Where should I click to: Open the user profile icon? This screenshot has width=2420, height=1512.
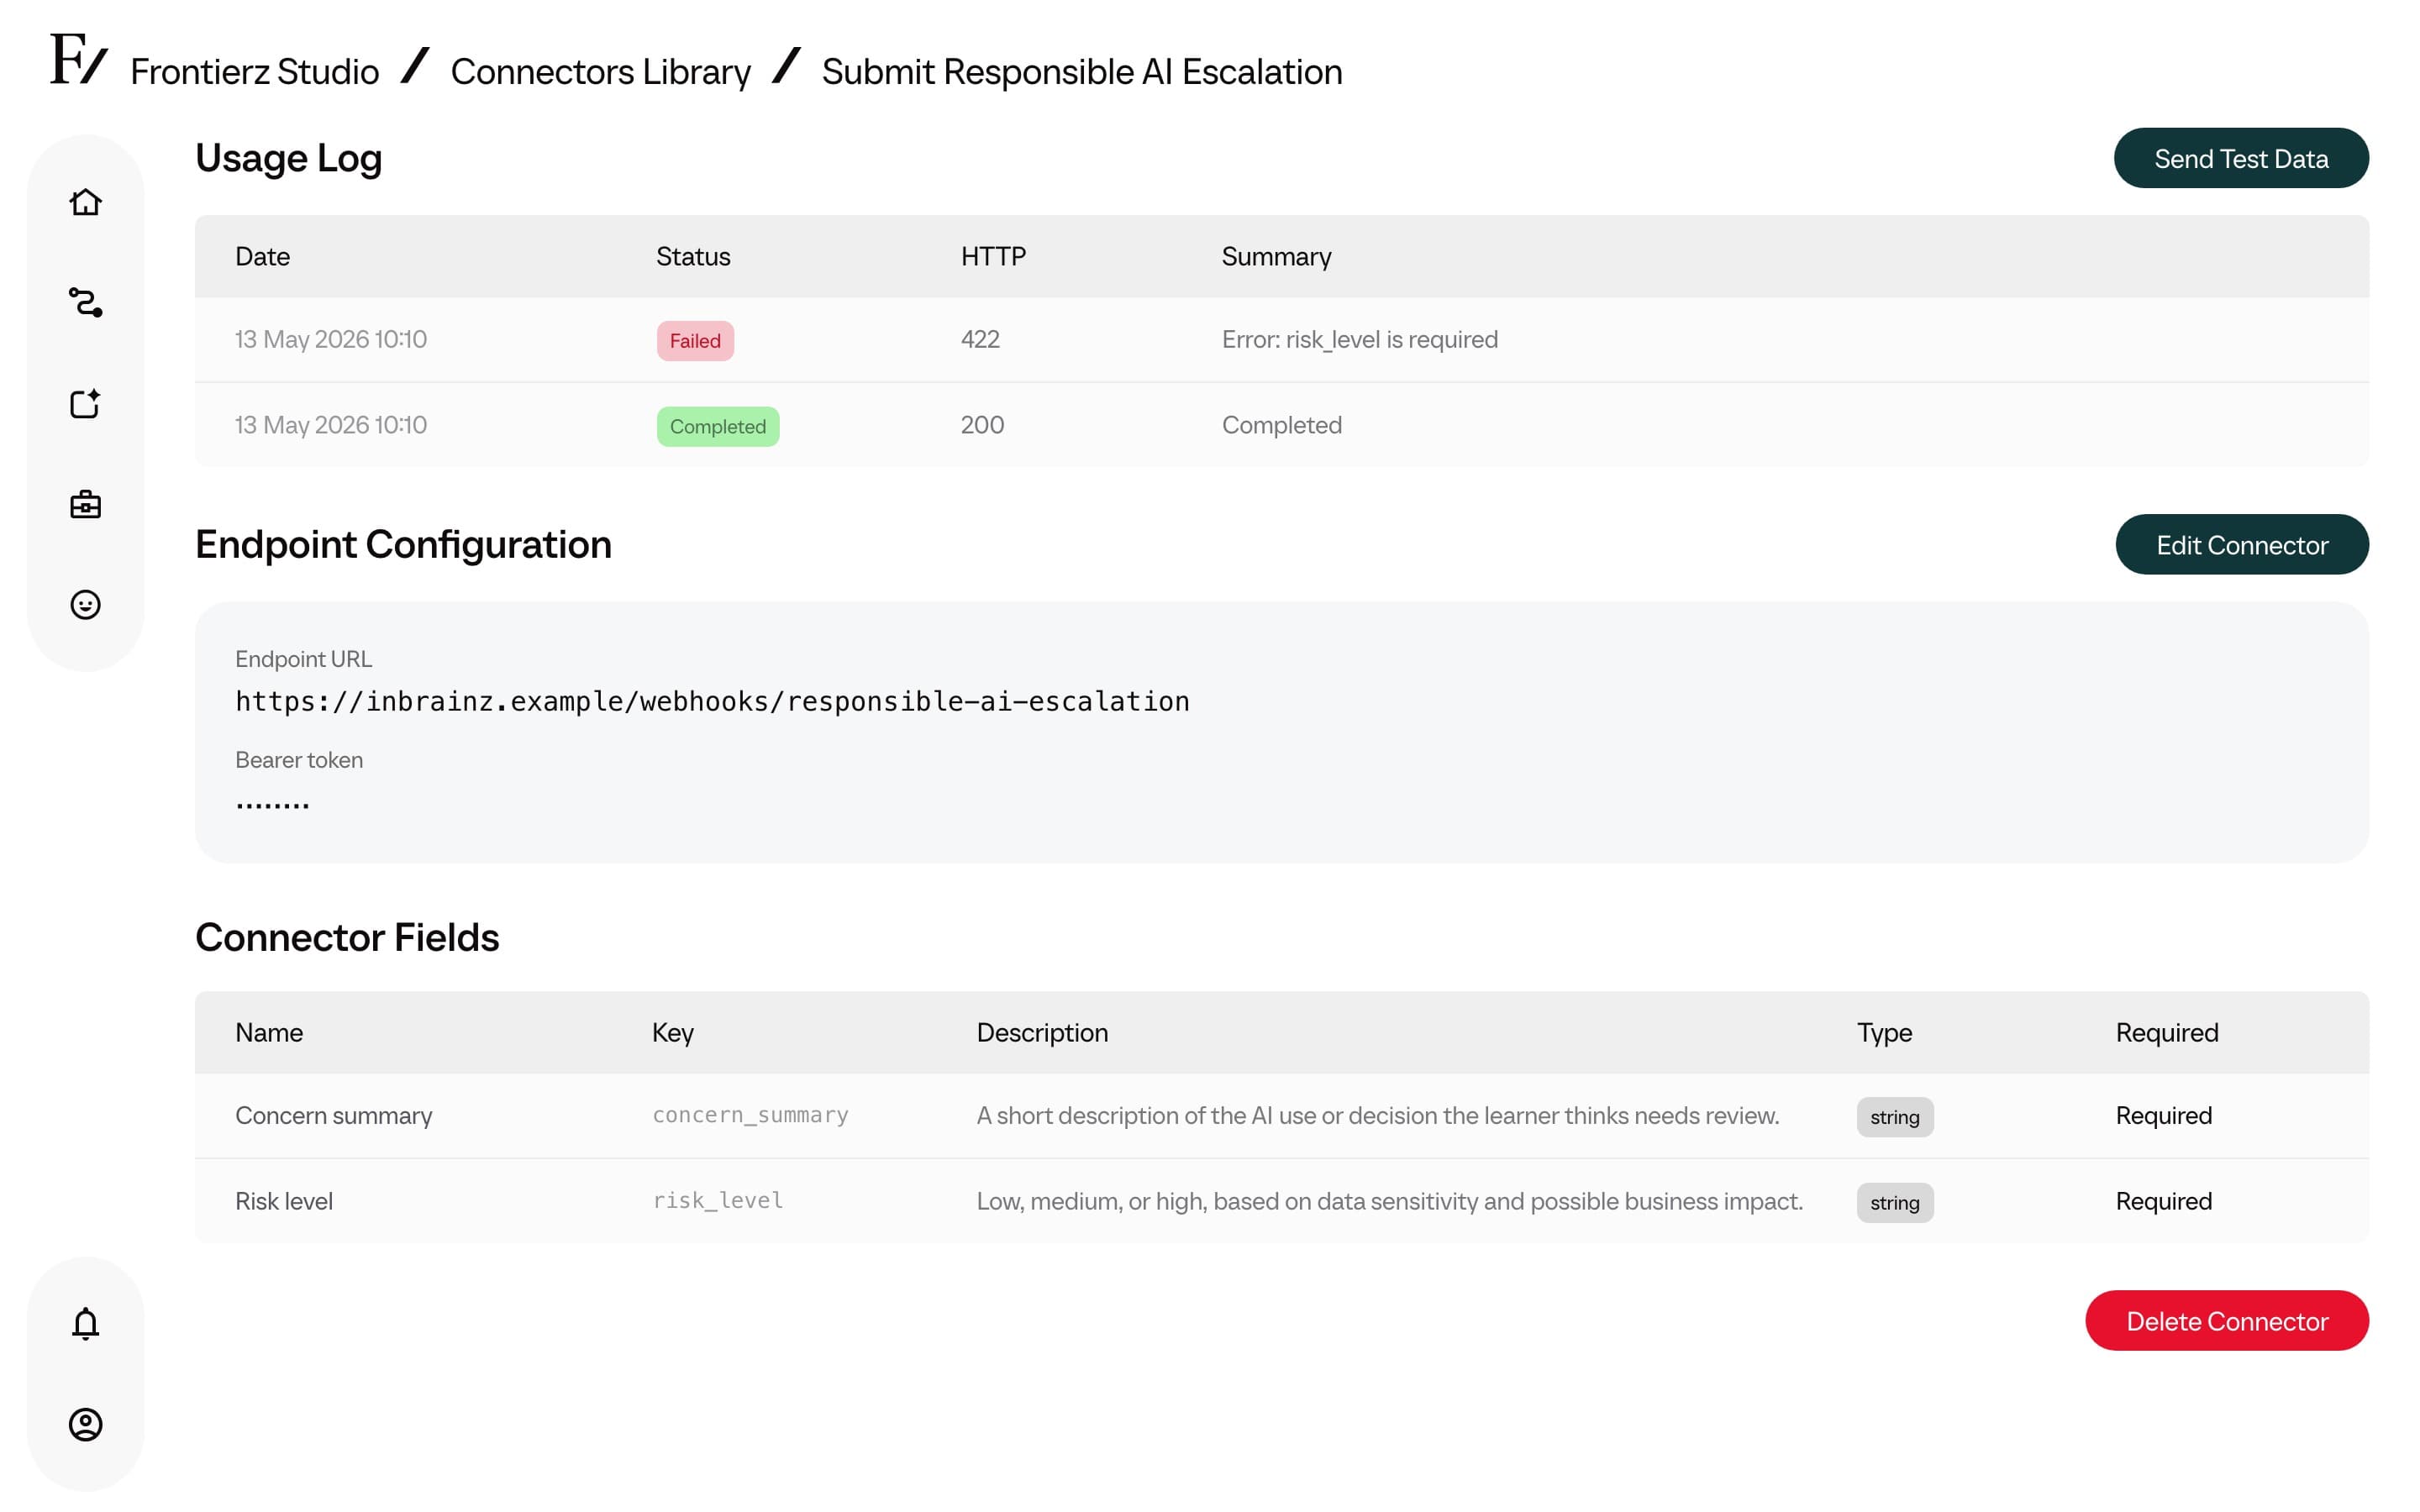pos(85,1424)
